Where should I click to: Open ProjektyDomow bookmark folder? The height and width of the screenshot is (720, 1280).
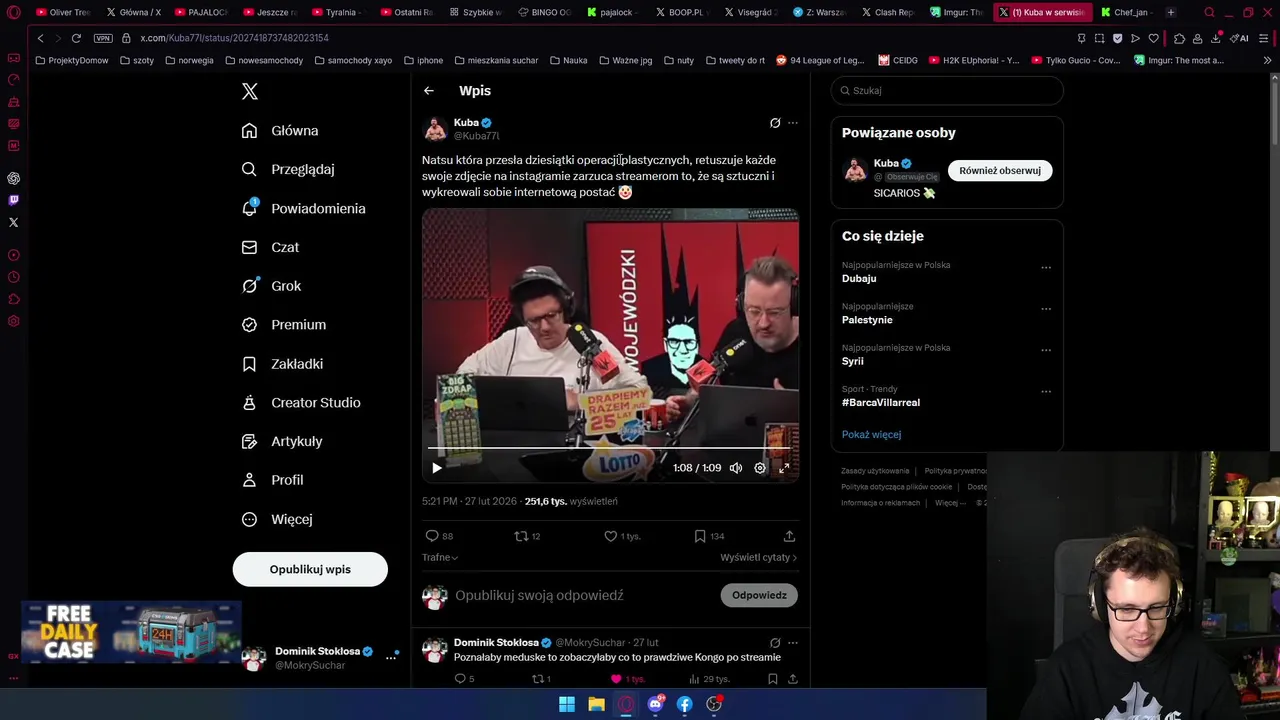(72, 60)
